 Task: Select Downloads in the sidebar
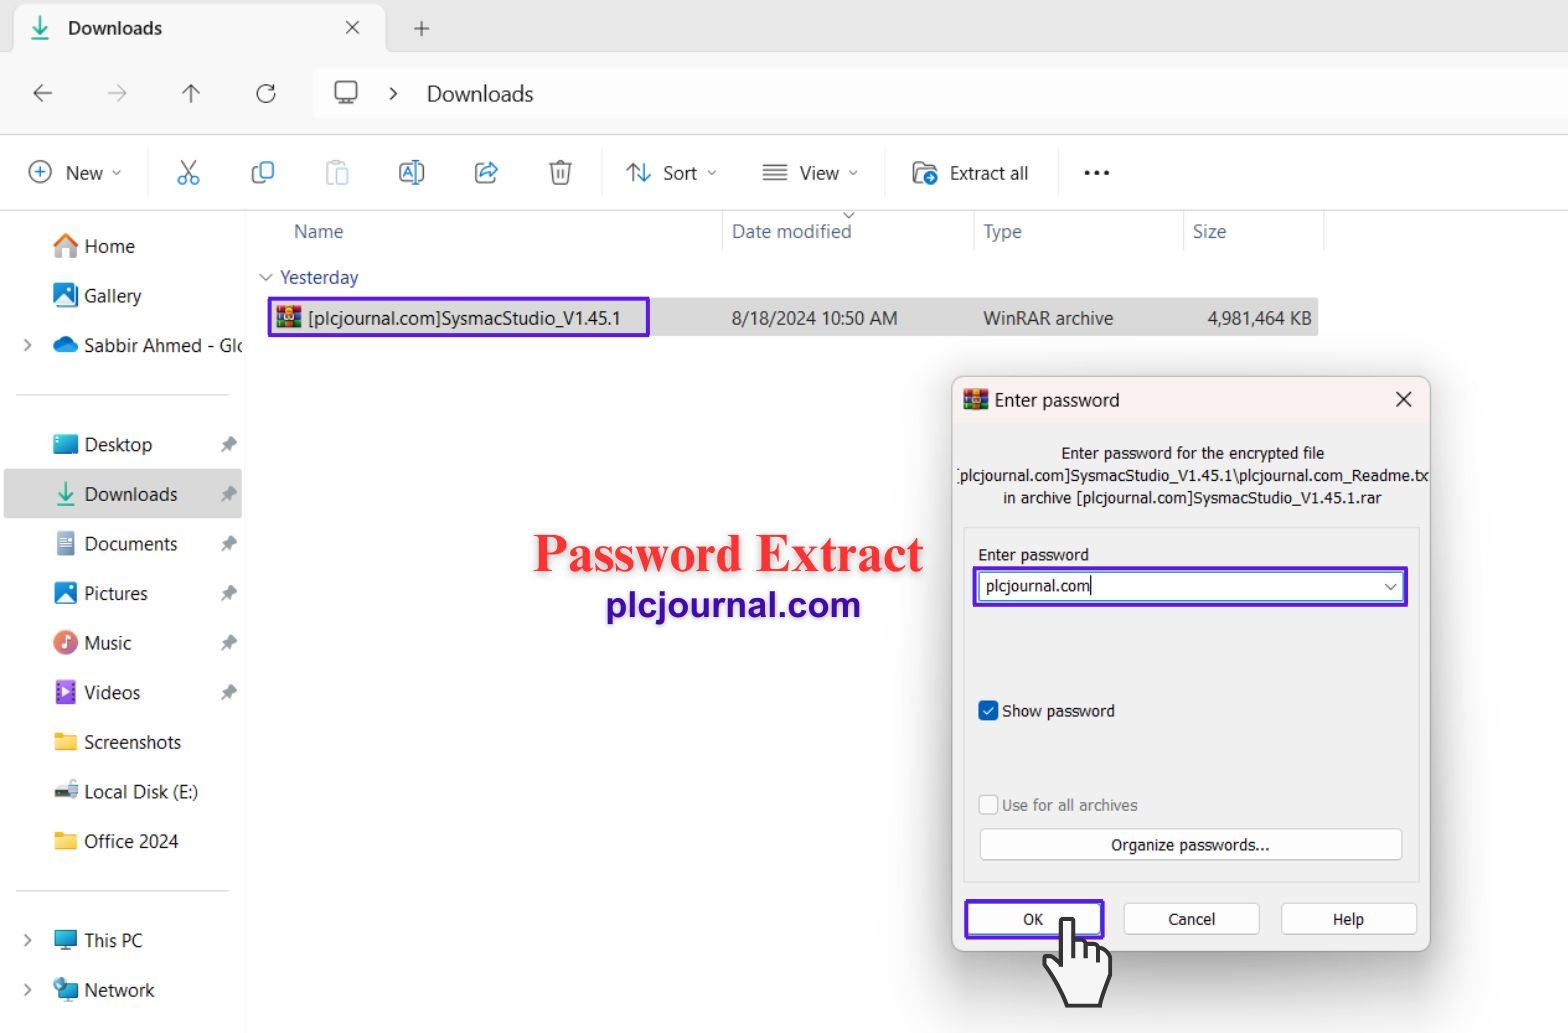pyautogui.click(x=123, y=494)
